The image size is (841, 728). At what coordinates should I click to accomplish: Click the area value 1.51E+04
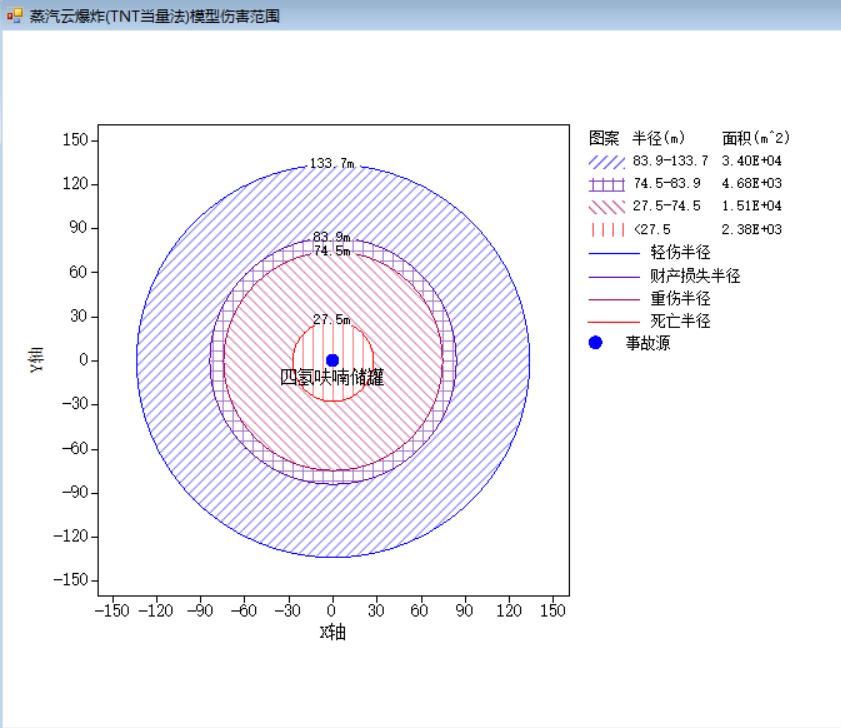click(751, 206)
